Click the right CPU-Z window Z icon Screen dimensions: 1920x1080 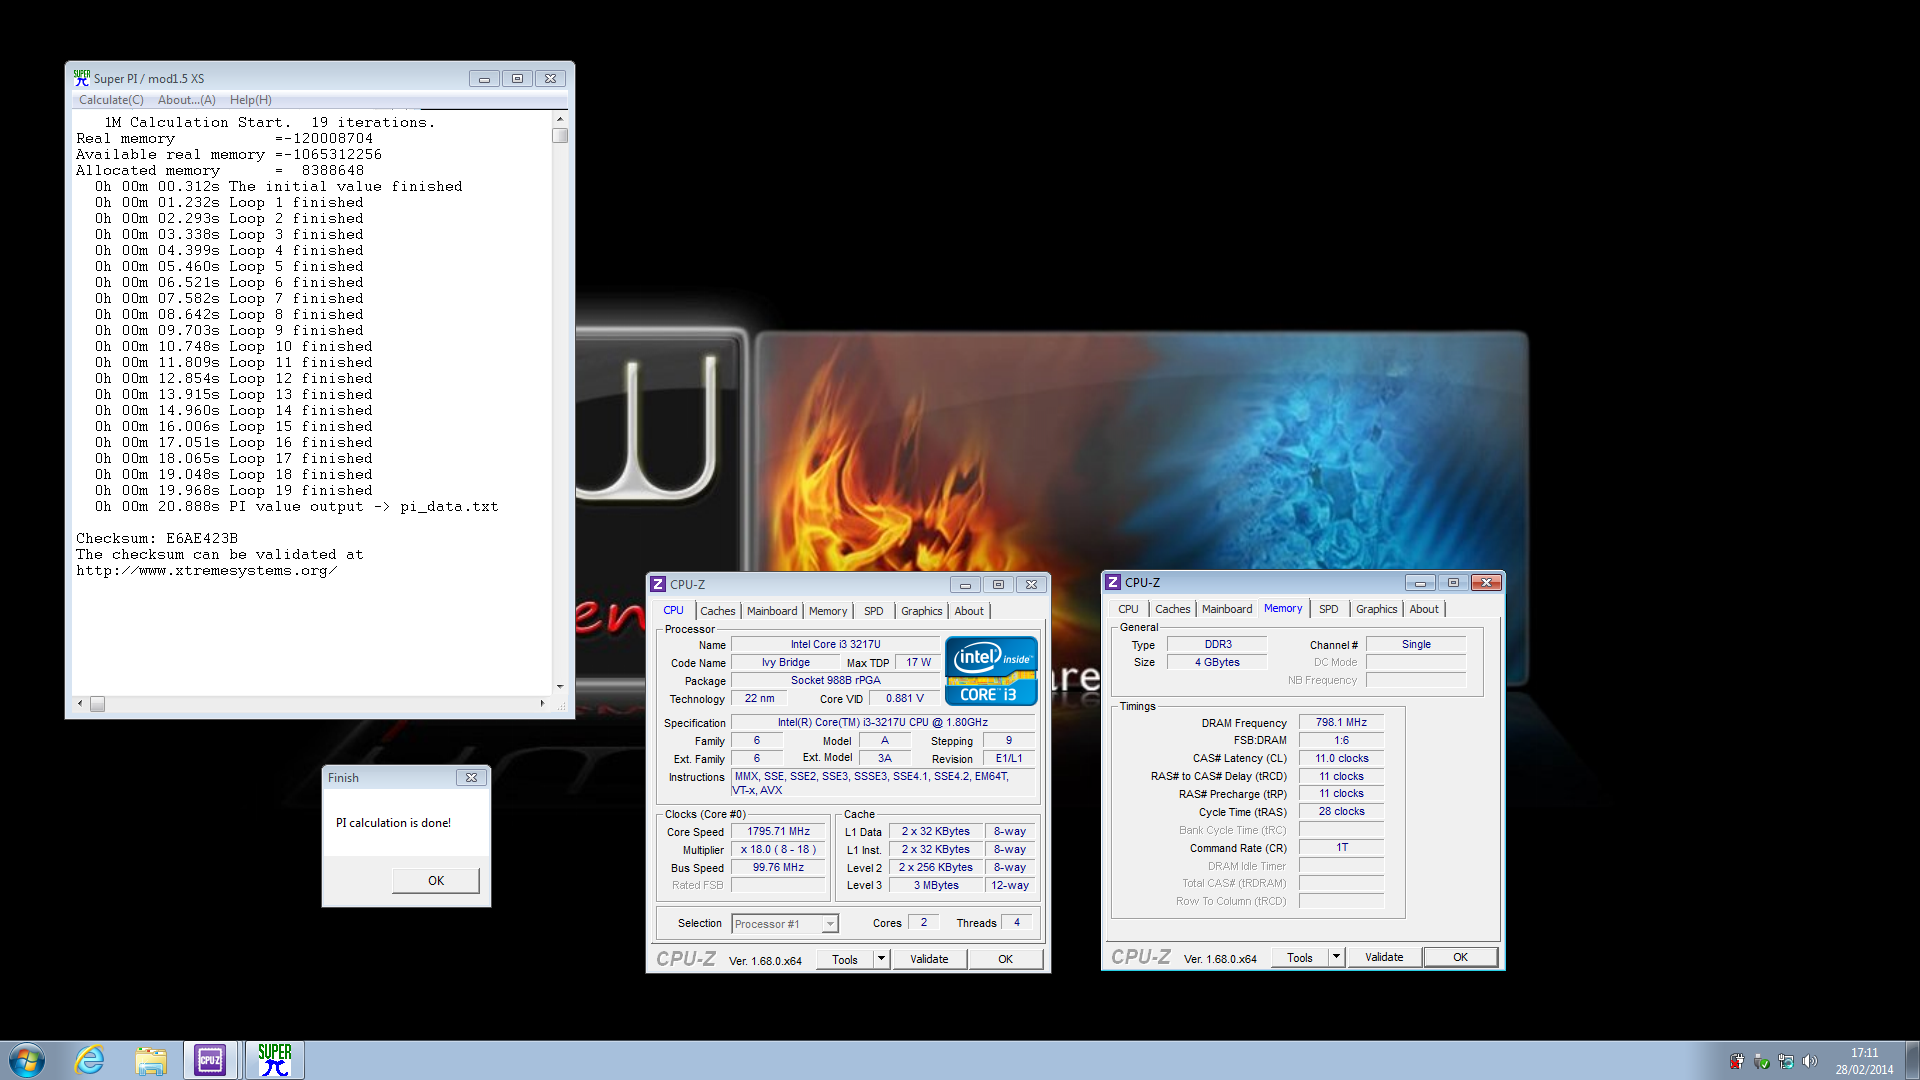[x=1113, y=582]
